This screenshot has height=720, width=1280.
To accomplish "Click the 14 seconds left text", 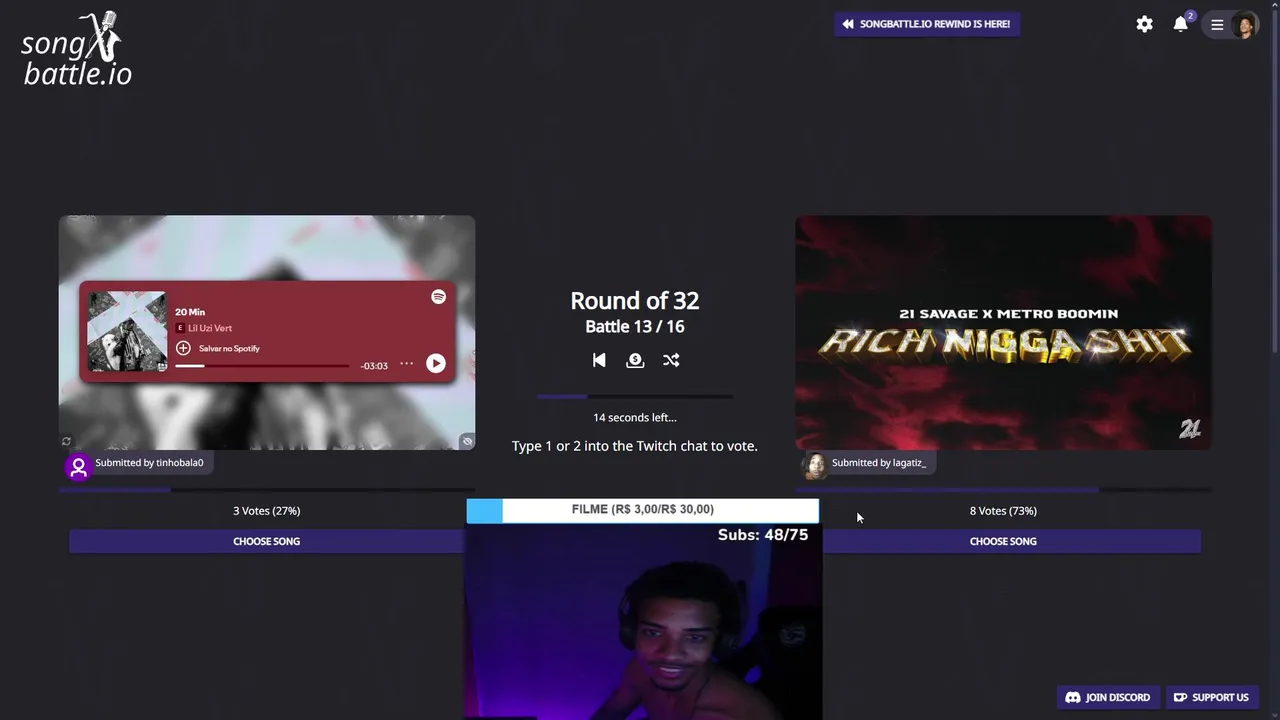I will click(x=635, y=417).
